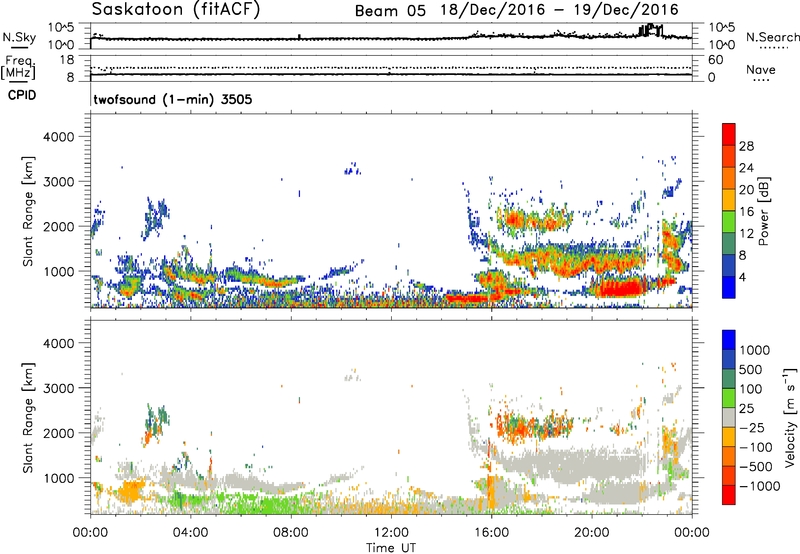Viewport: 800px width, 554px height.
Task: Click the blue bottom segment of Power colorbar
Action: (x=729, y=288)
